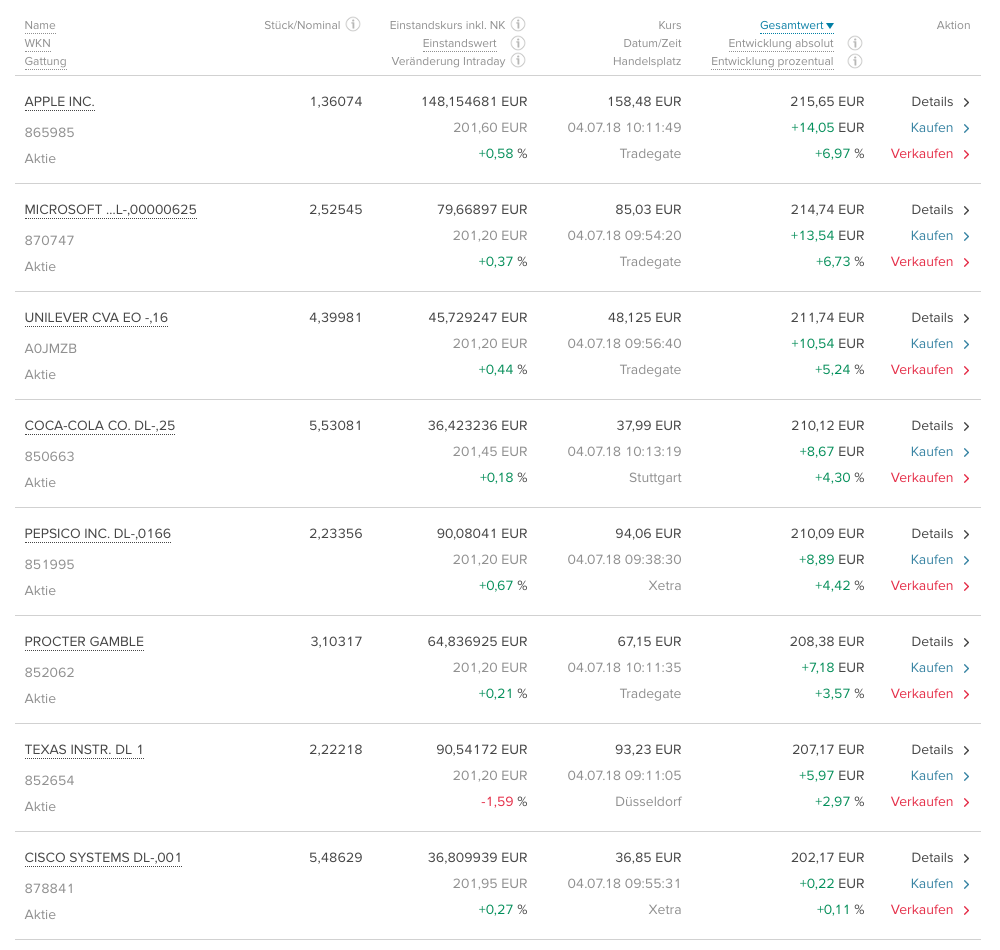Click Kaufen for Texas Instruments

pyautogui.click(x=941, y=775)
